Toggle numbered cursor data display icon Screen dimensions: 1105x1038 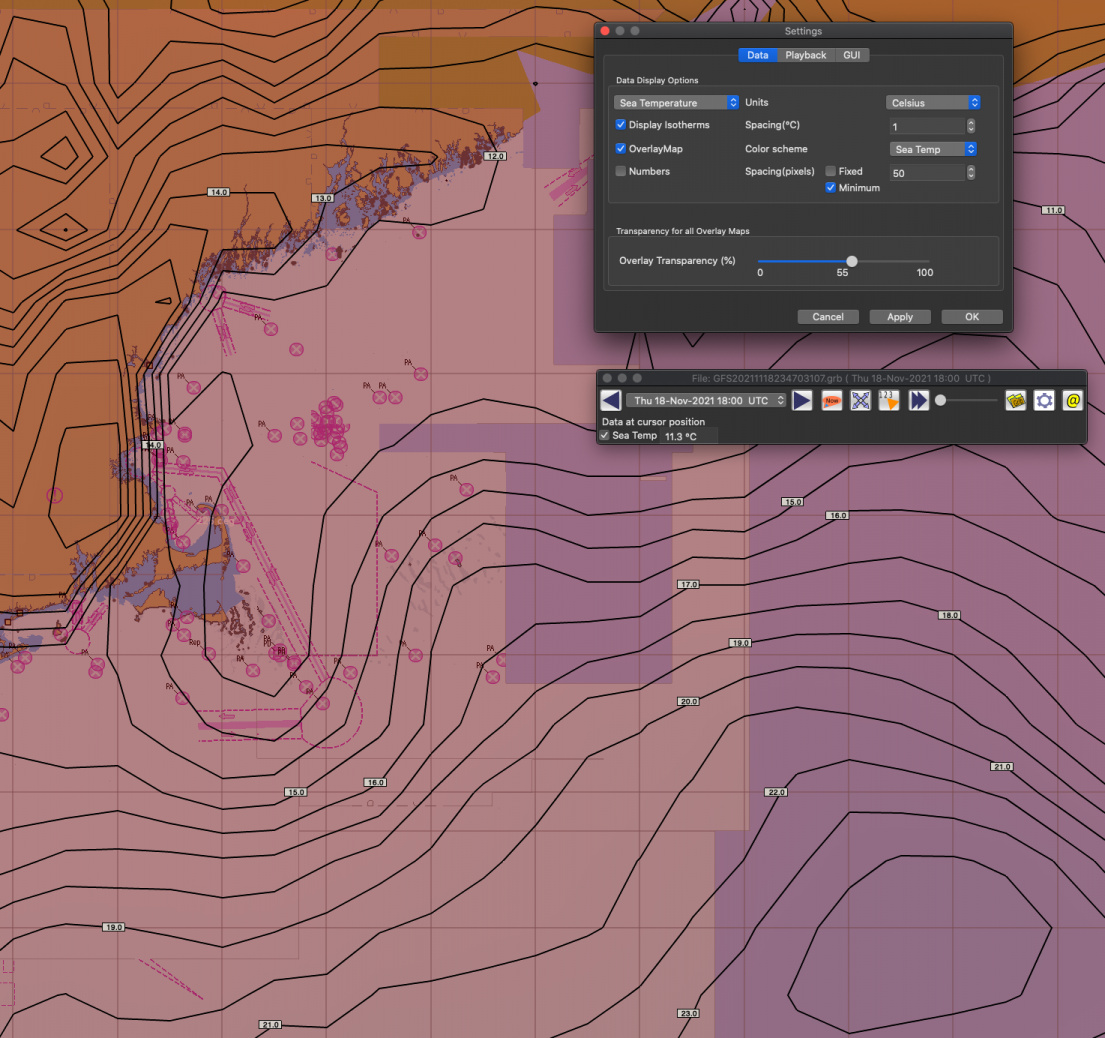(889, 400)
